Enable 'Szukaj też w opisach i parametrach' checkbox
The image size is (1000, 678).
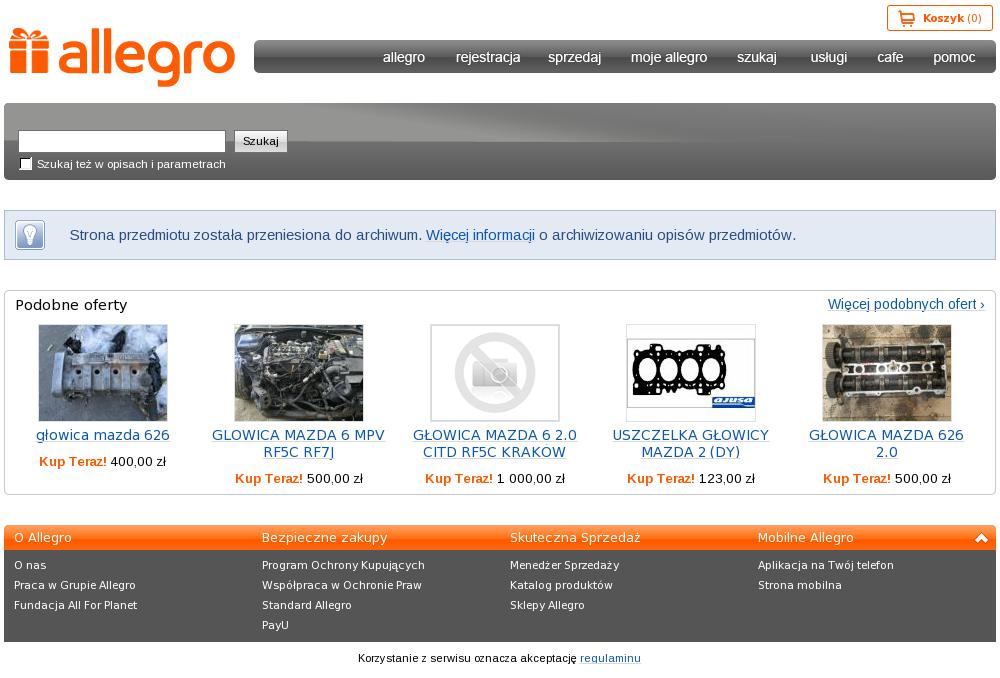26,164
